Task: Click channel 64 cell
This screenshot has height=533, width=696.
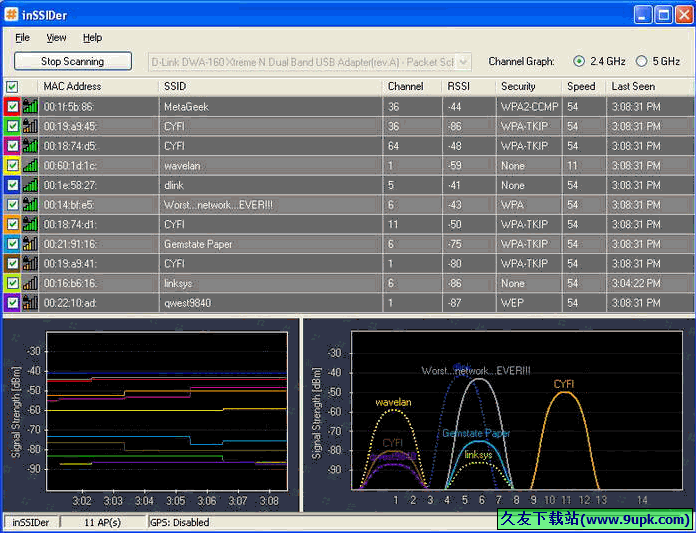Action: (412, 146)
